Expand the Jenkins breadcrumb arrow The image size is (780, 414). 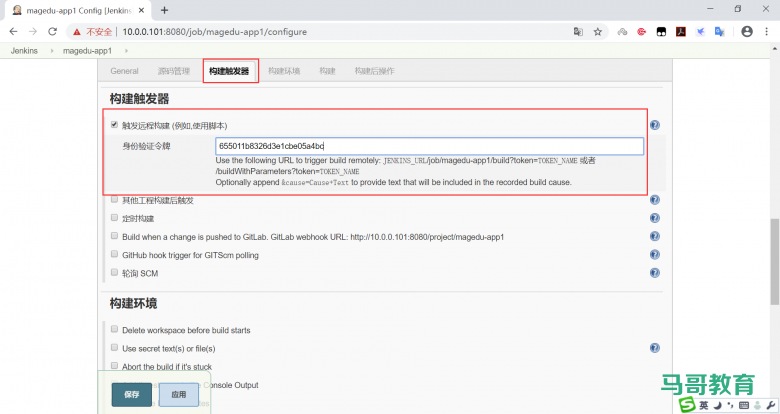(x=52, y=51)
